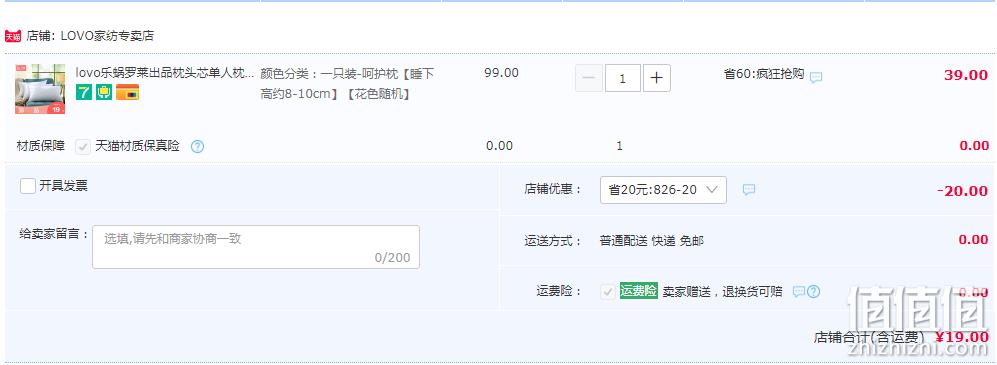Click the green shield guarantee badge icon

[x=104, y=93]
